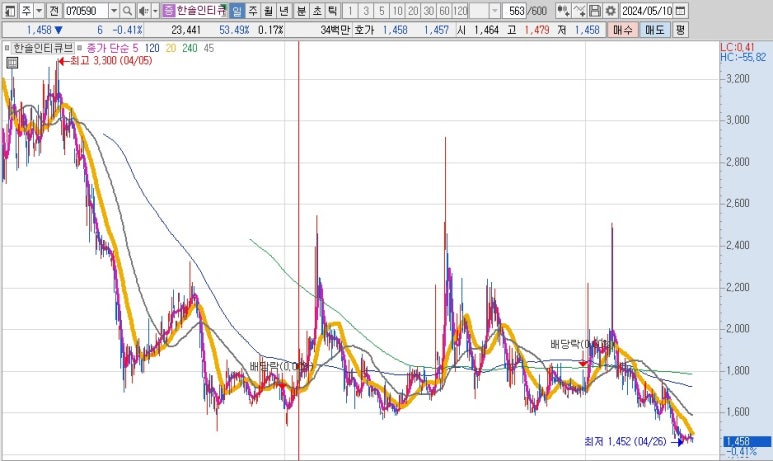This screenshot has width=773, height=461.
Task: Open the stock search magnifier icon
Action: 127,10
